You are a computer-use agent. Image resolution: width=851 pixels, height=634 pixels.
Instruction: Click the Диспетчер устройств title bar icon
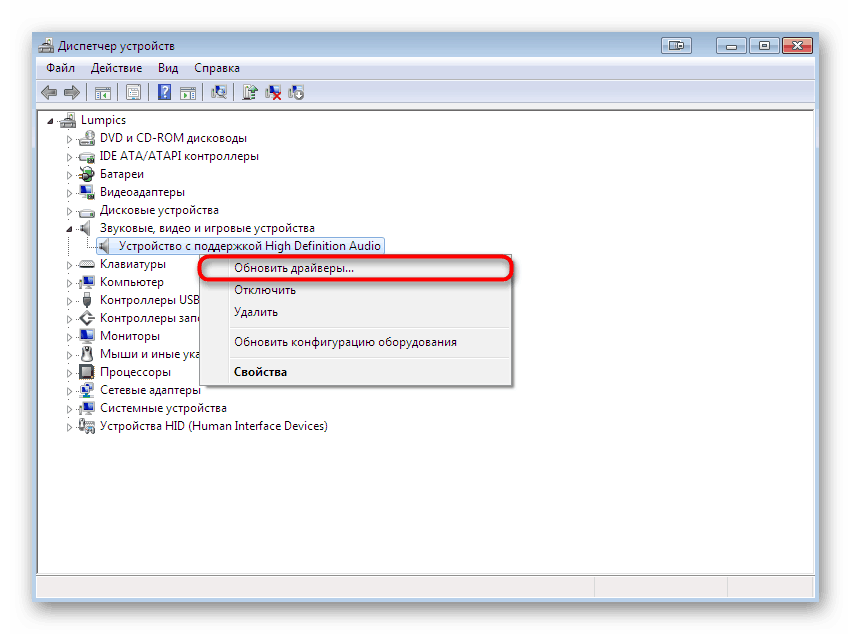point(46,46)
